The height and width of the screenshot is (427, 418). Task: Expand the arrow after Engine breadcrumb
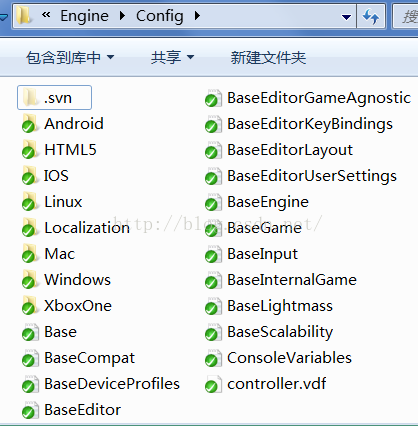(x=122, y=16)
